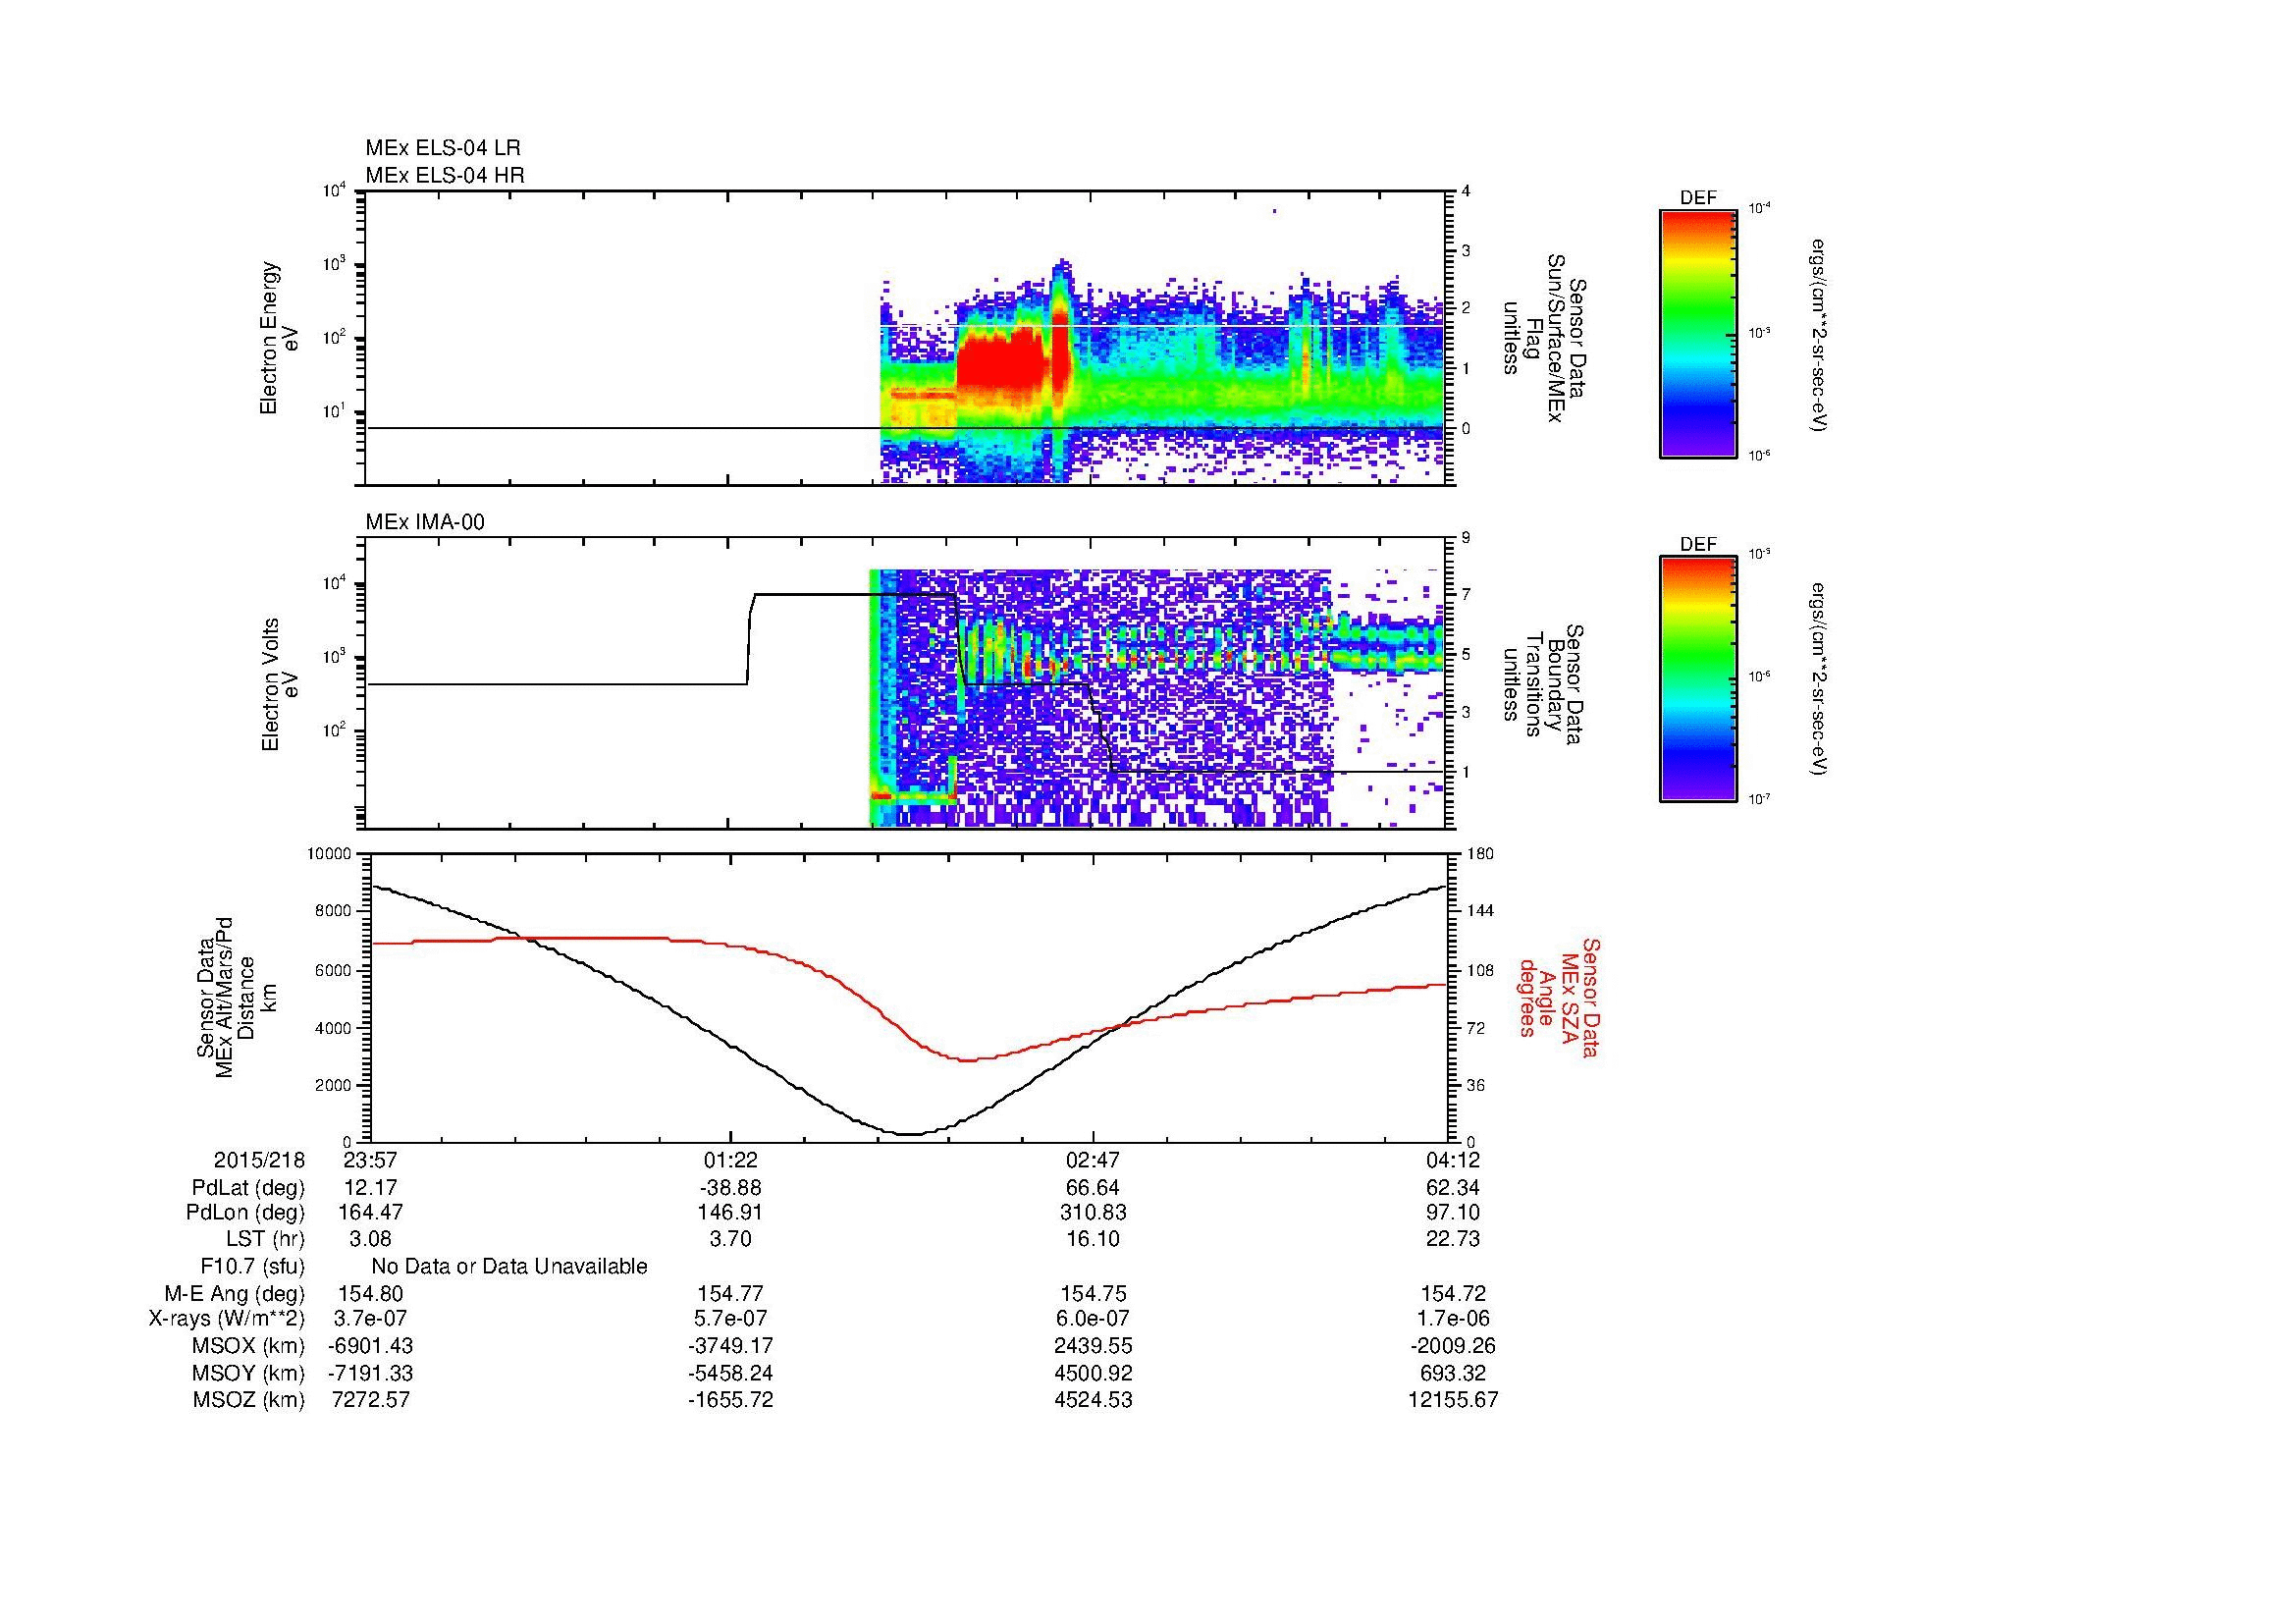Click the 'Electron Volts eV' axis label
Viewport: 2296px width, 1623px height.
[x=279, y=684]
